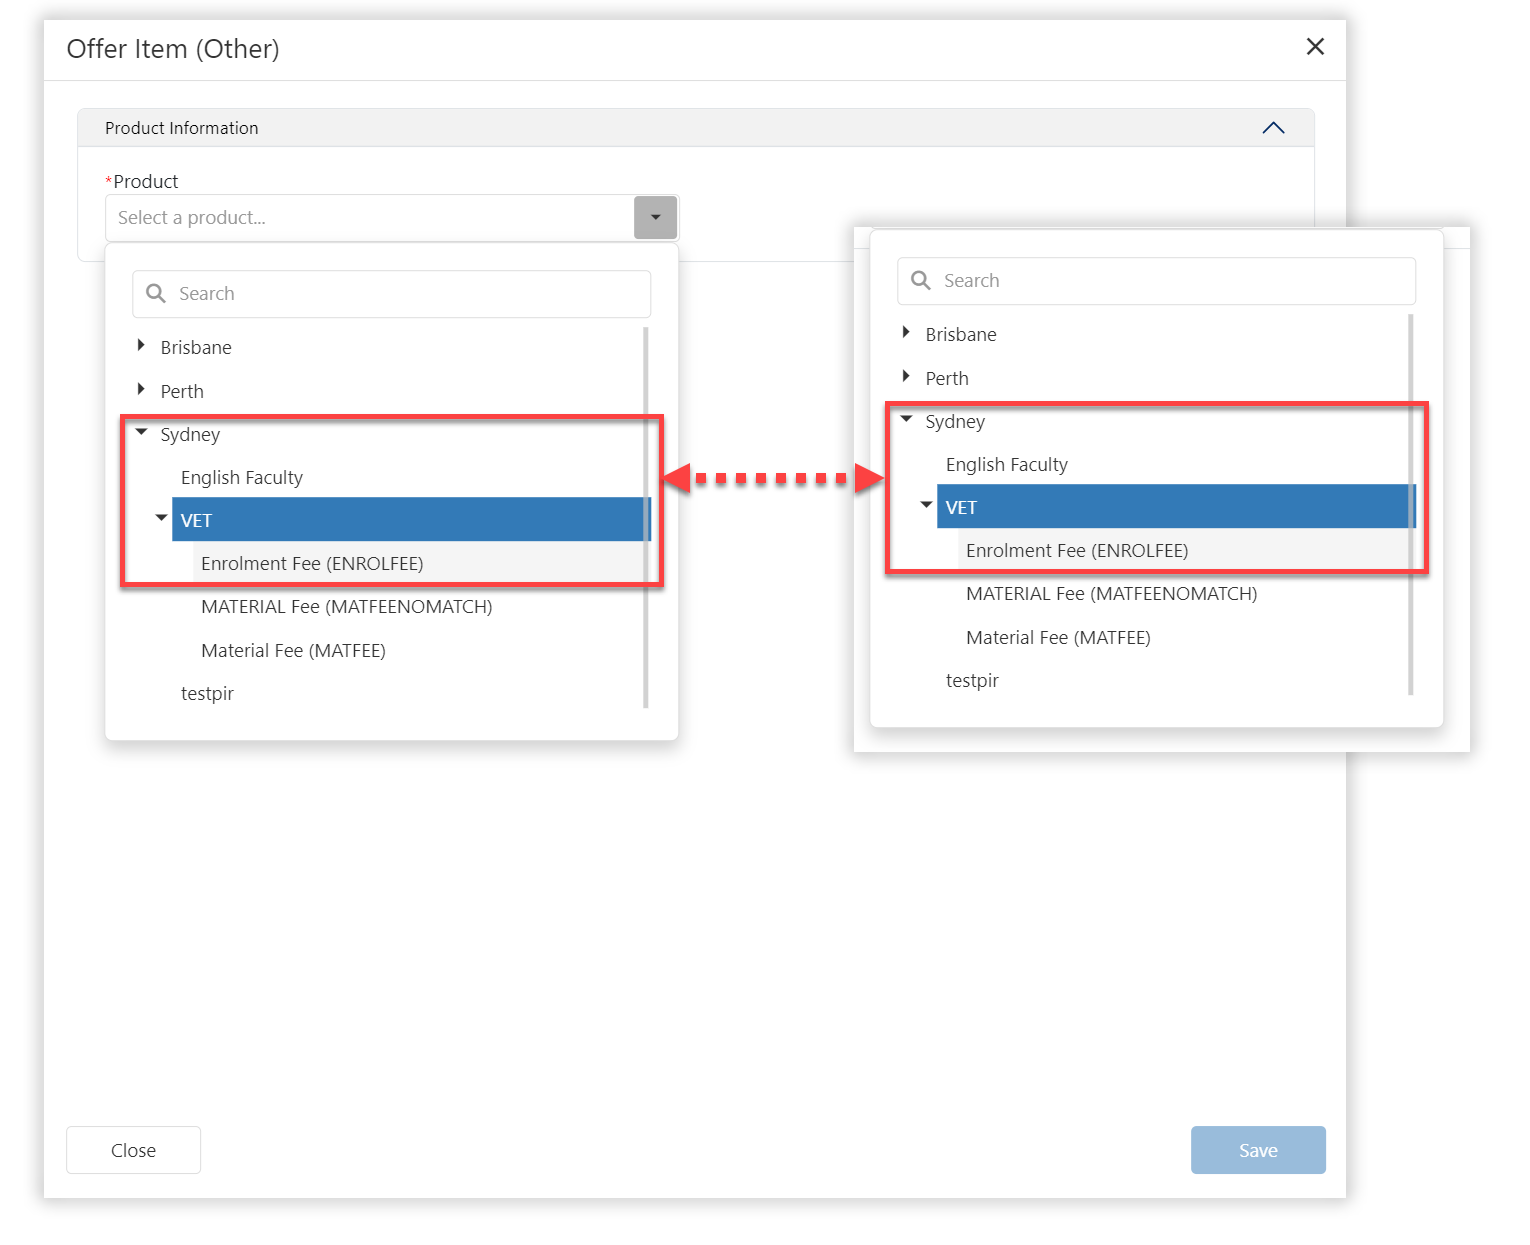Choose Material Fee (MATFEE) in left list
The height and width of the screenshot is (1245, 1530).
[293, 651]
